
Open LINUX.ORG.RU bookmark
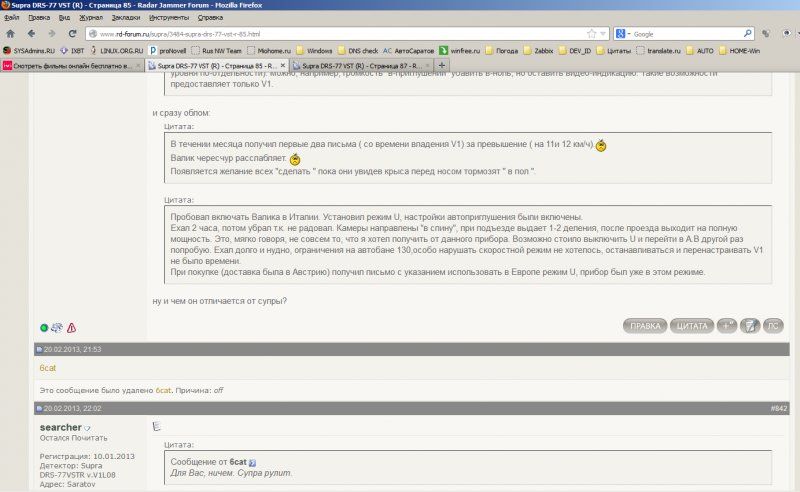(x=116, y=51)
